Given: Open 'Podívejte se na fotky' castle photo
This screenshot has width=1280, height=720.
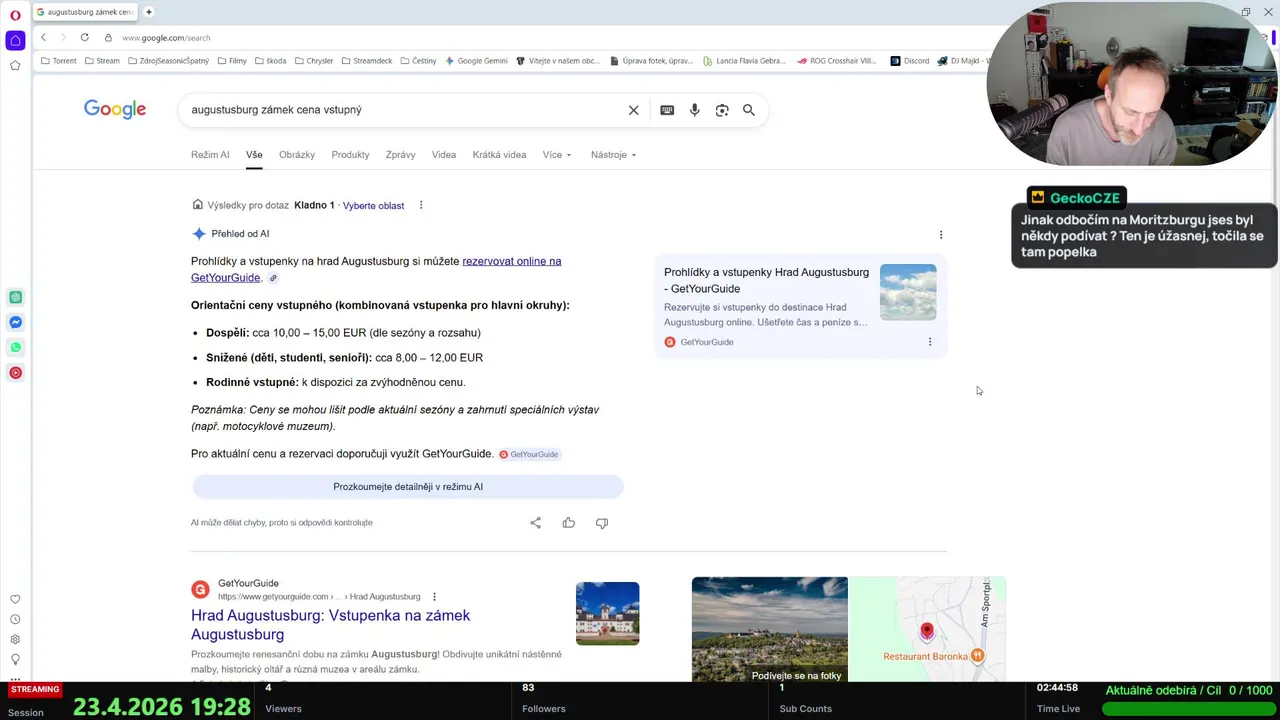Looking at the screenshot, I should click(769, 629).
